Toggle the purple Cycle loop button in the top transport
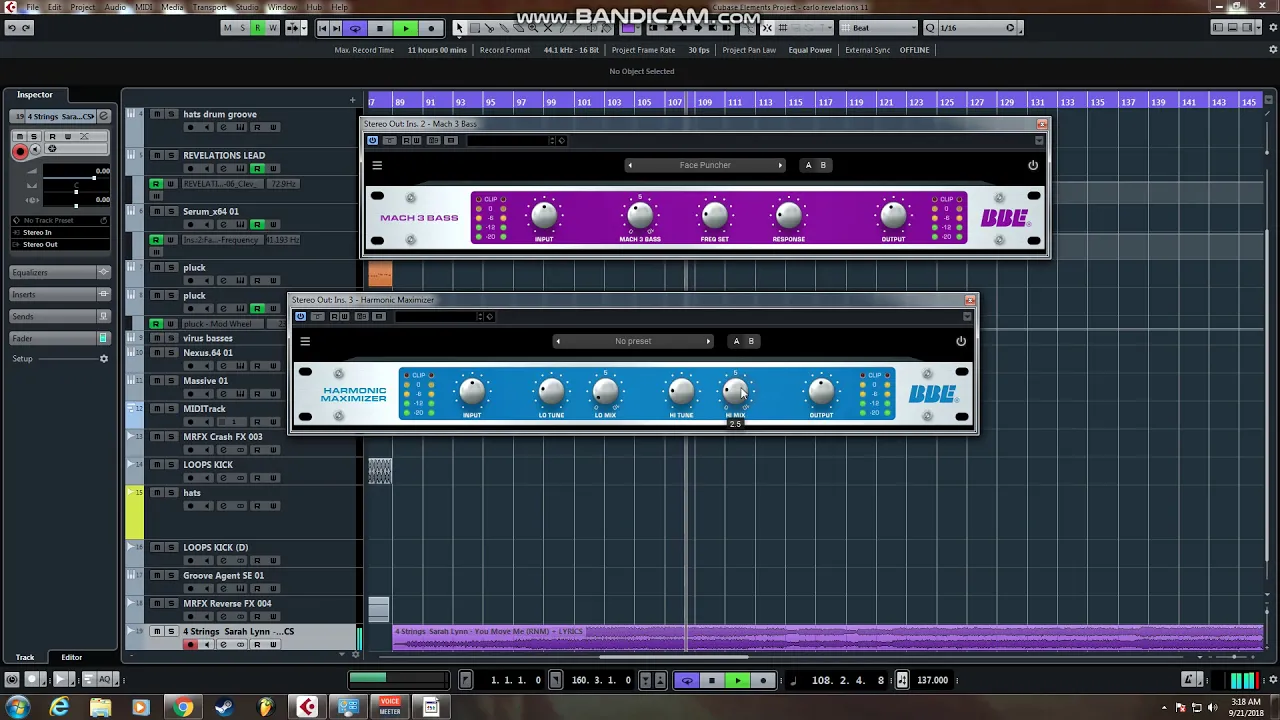The width and height of the screenshot is (1280, 720). [355, 28]
